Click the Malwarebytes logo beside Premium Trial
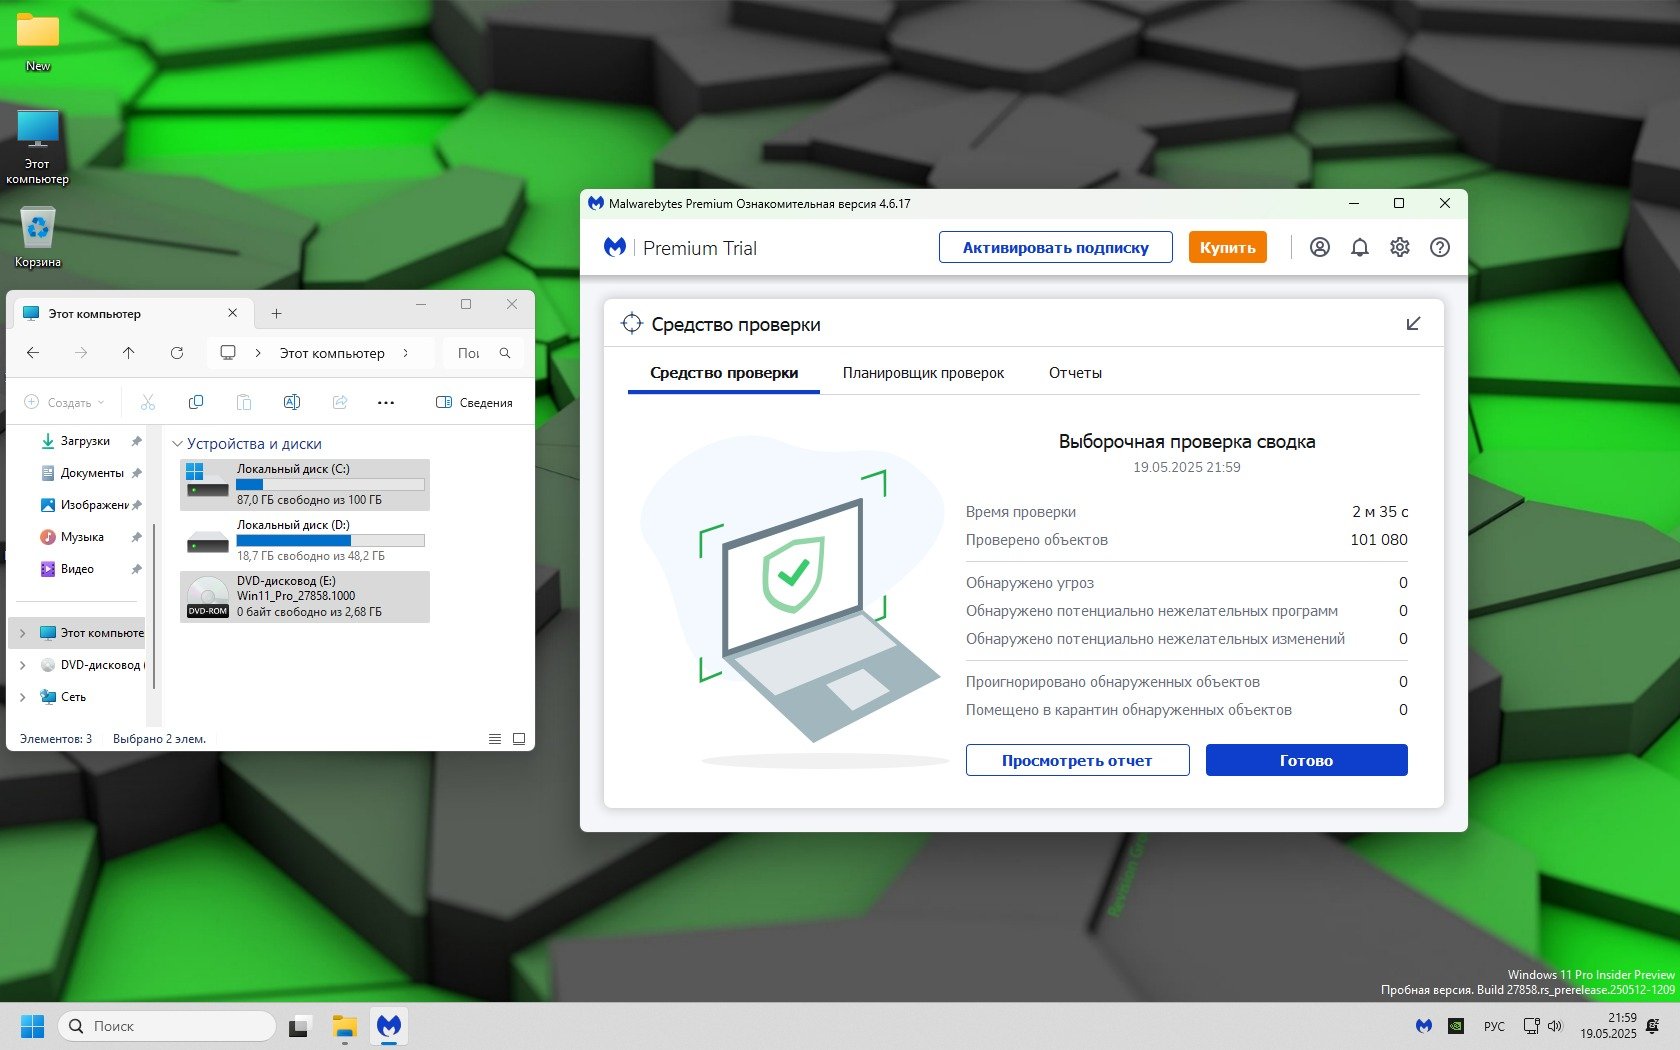1680x1050 pixels. tap(615, 247)
